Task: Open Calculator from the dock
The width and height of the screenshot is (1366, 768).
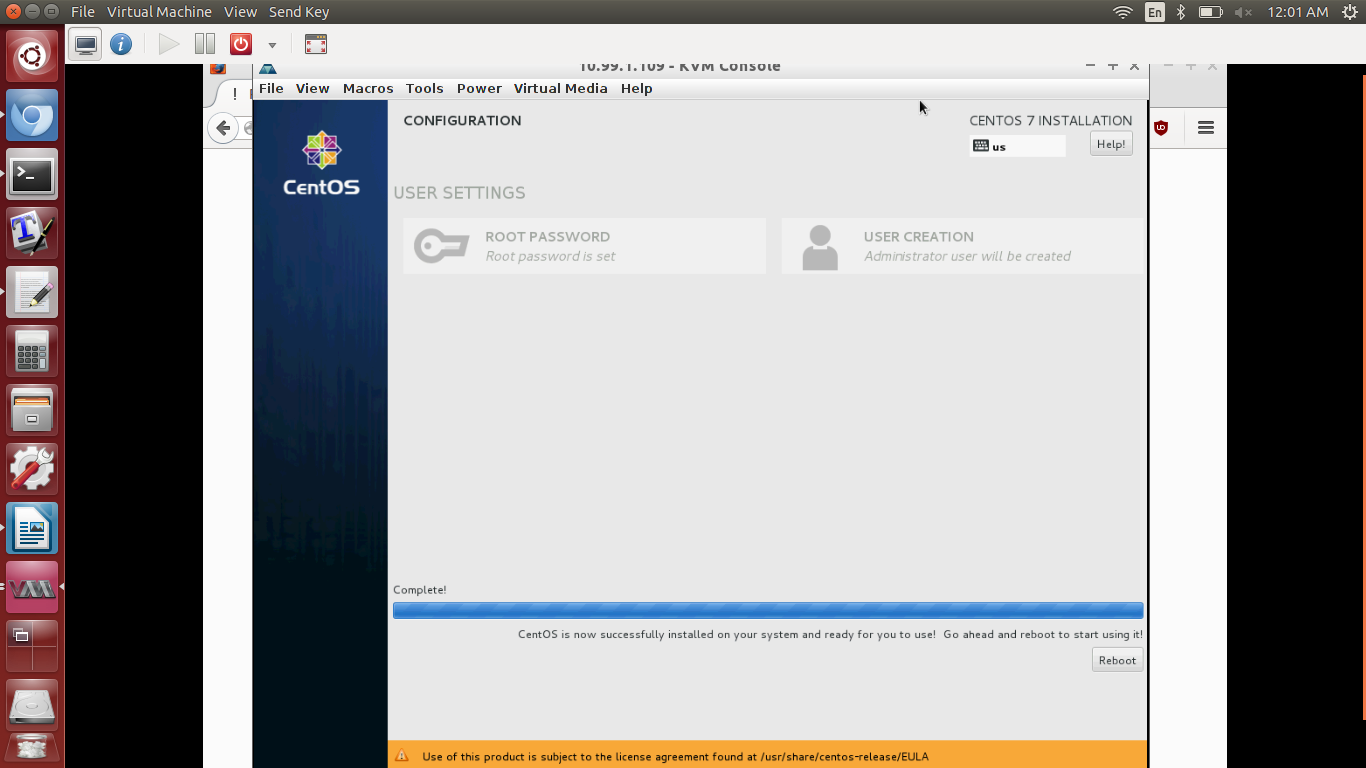Action: click(x=32, y=352)
